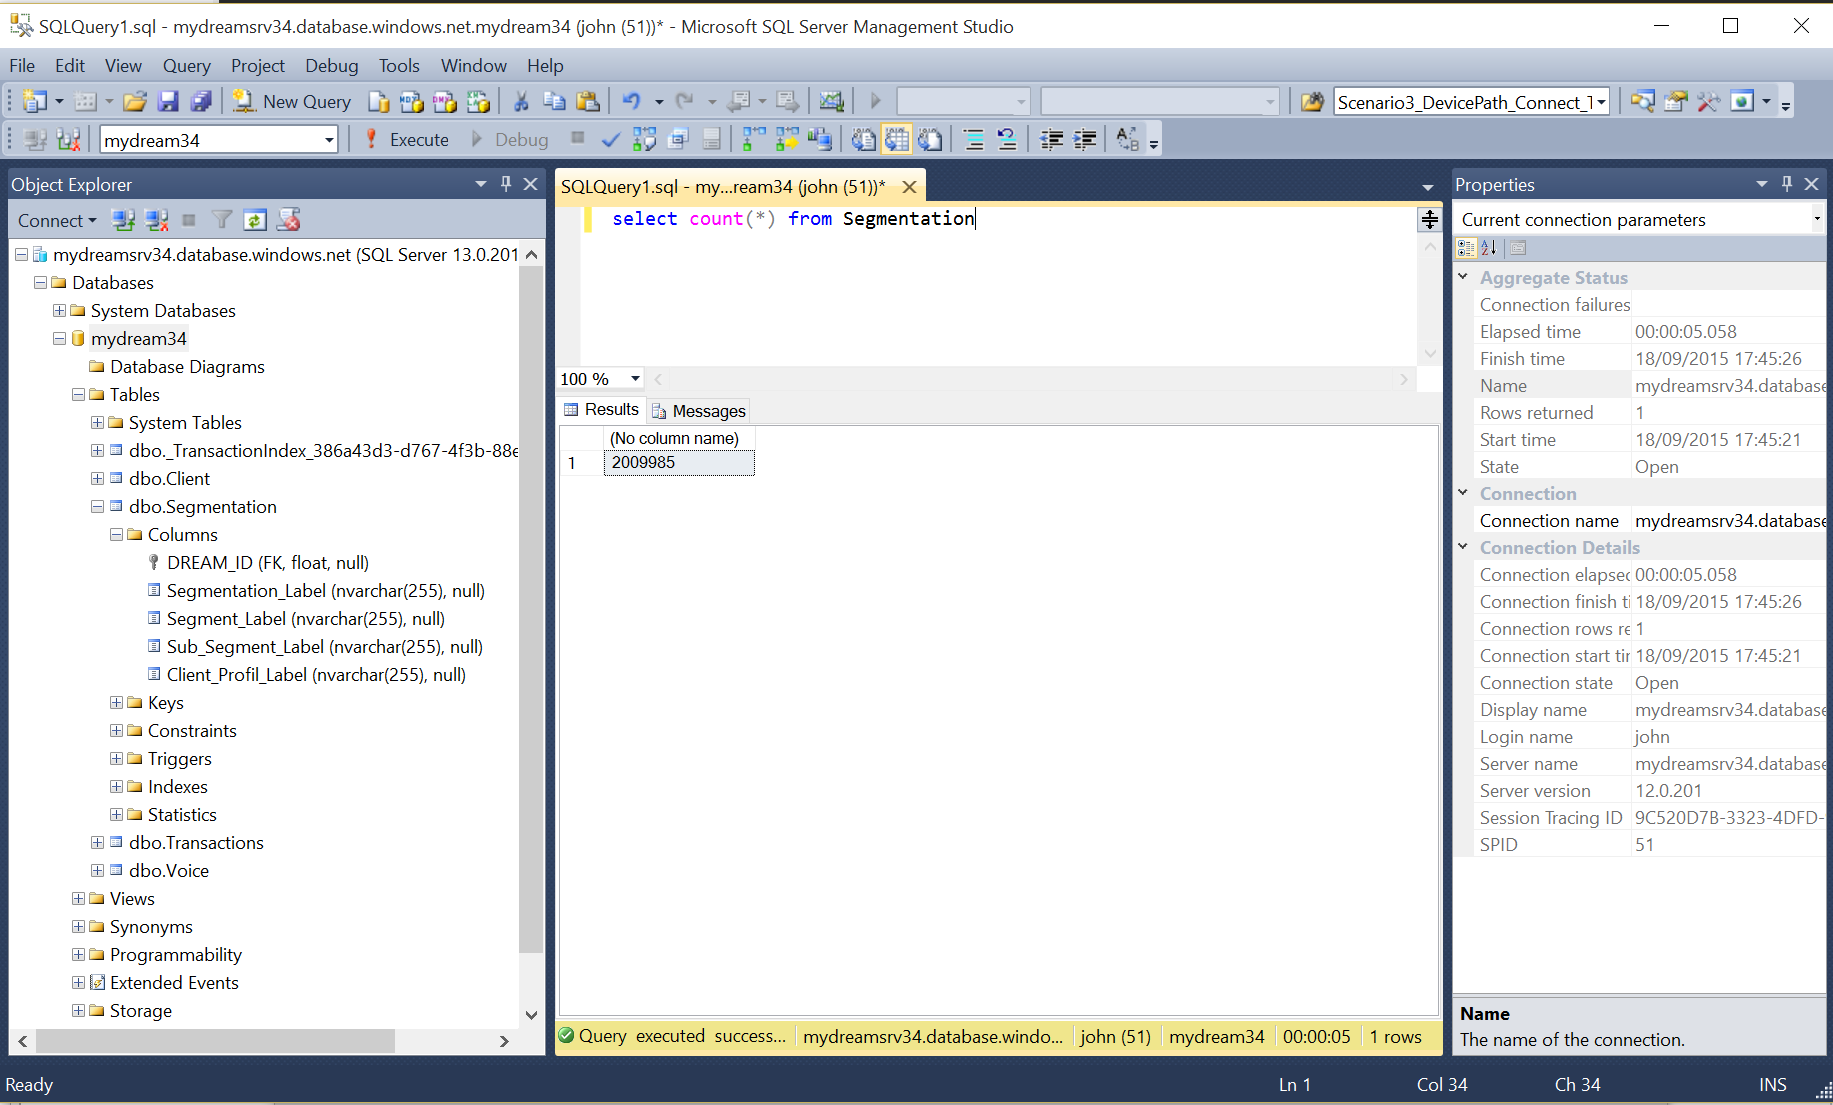Open Current connection parameters dropdown
The width and height of the screenshot is (1833, 1105).
(1817, 219)
